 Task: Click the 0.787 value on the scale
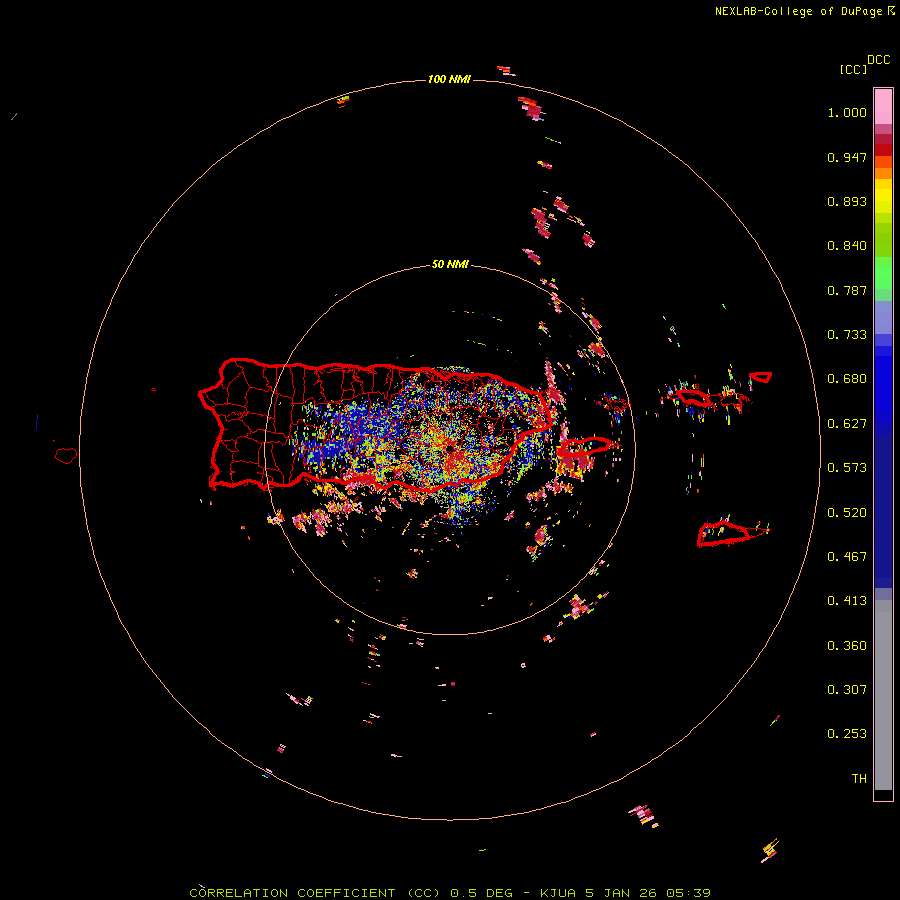pos(847,290)
